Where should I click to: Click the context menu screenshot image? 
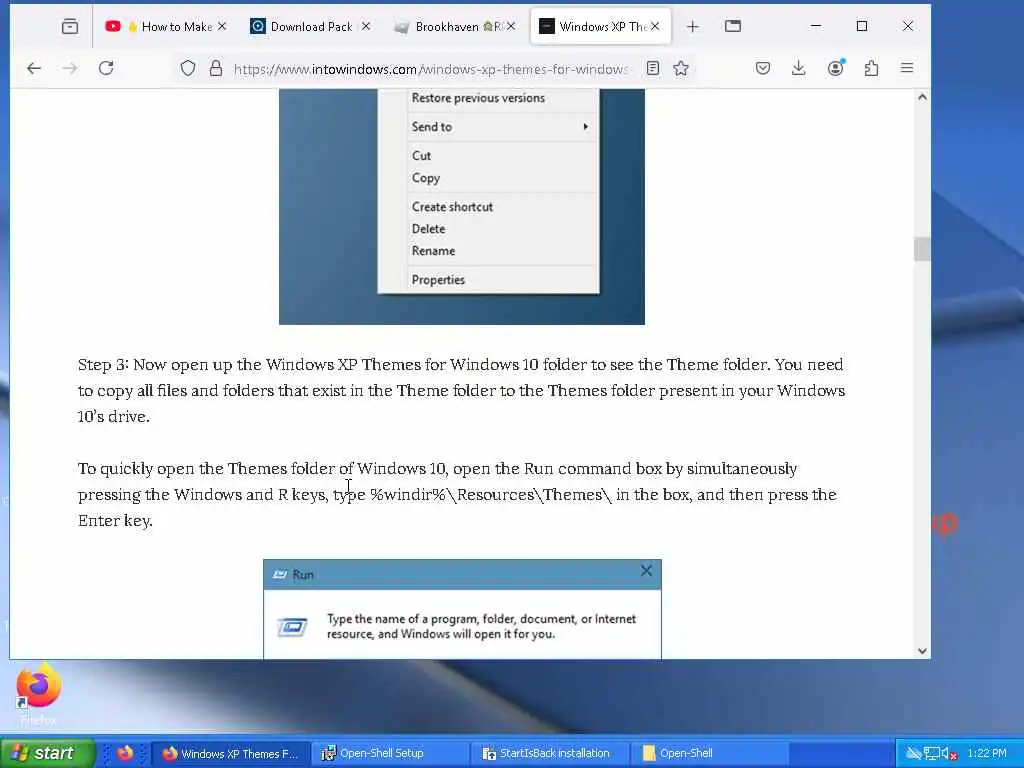[x=462, y=206]
